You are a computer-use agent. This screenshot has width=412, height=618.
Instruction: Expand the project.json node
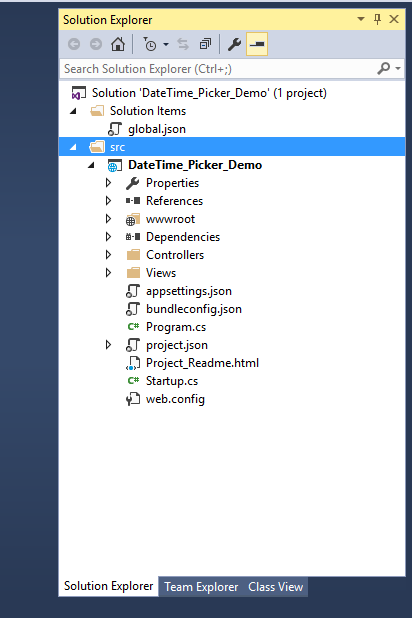[x=108, y=345]
